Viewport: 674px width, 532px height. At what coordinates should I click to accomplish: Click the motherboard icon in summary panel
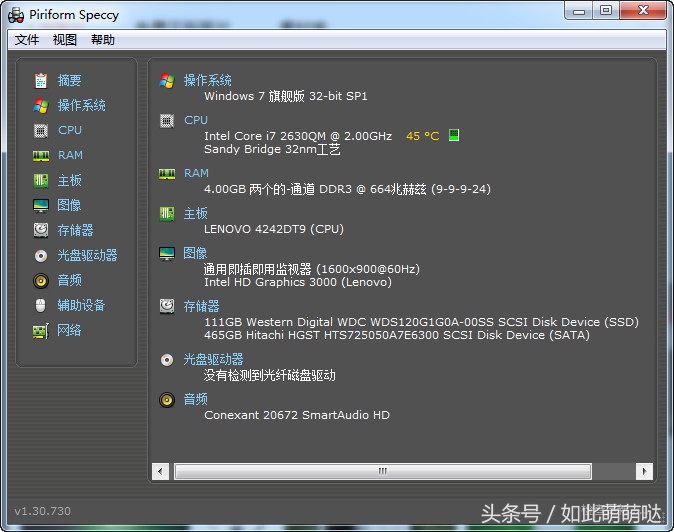167,214
